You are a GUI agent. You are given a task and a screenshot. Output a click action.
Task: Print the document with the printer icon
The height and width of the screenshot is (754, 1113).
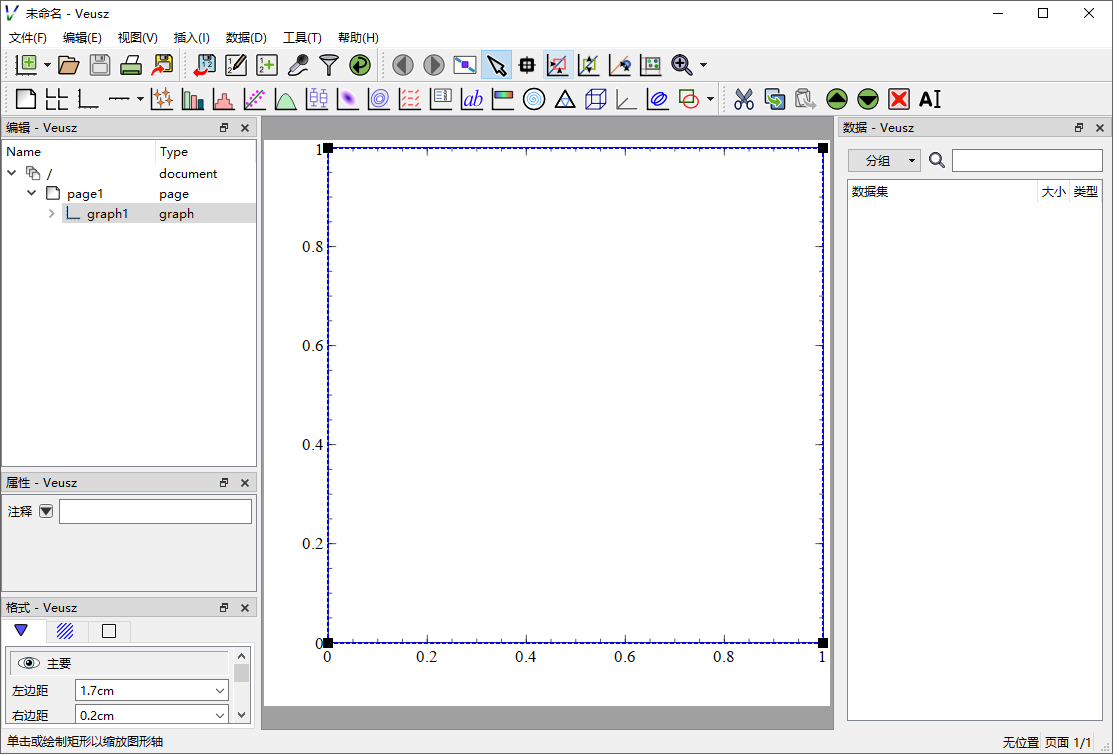[x=131, y=65]
